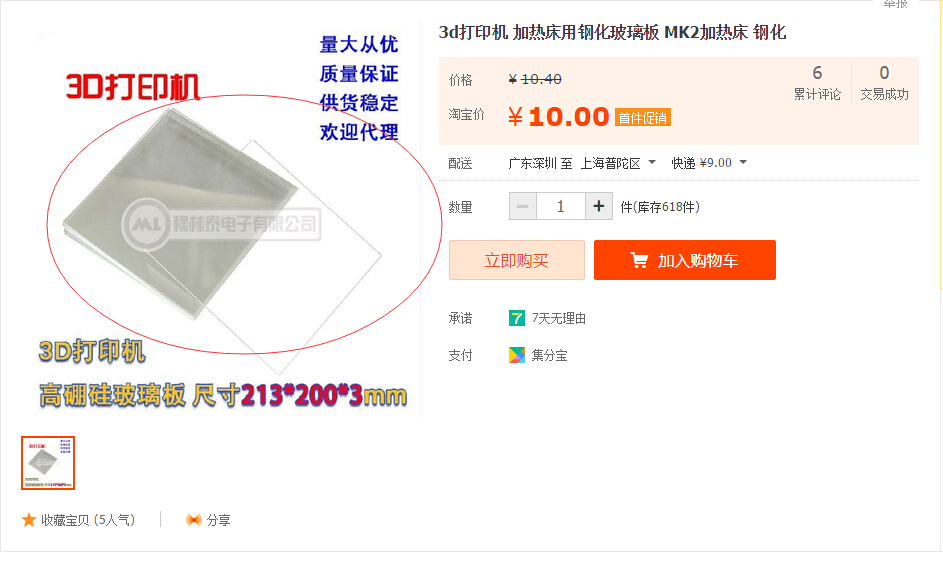Screen dimensions: 943x568
Task: Click the 首件促销 promotion tag
Action: 642,117
